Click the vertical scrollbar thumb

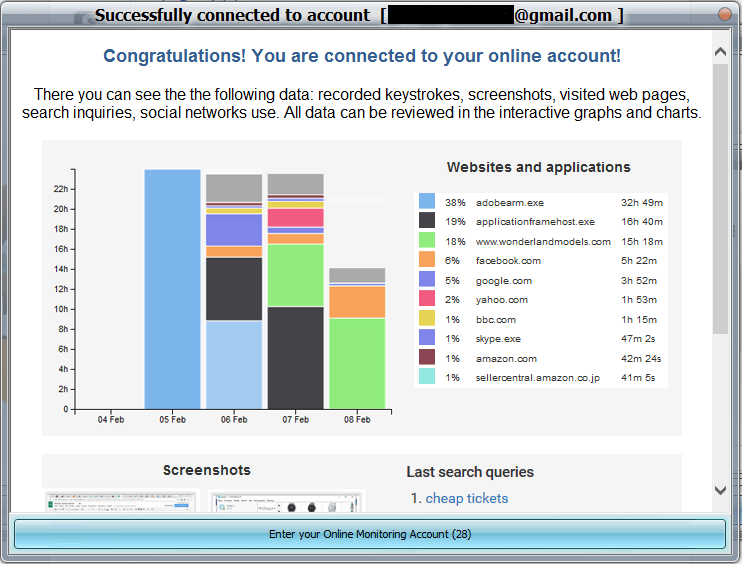pyautogui.click(x=720, y=199)
